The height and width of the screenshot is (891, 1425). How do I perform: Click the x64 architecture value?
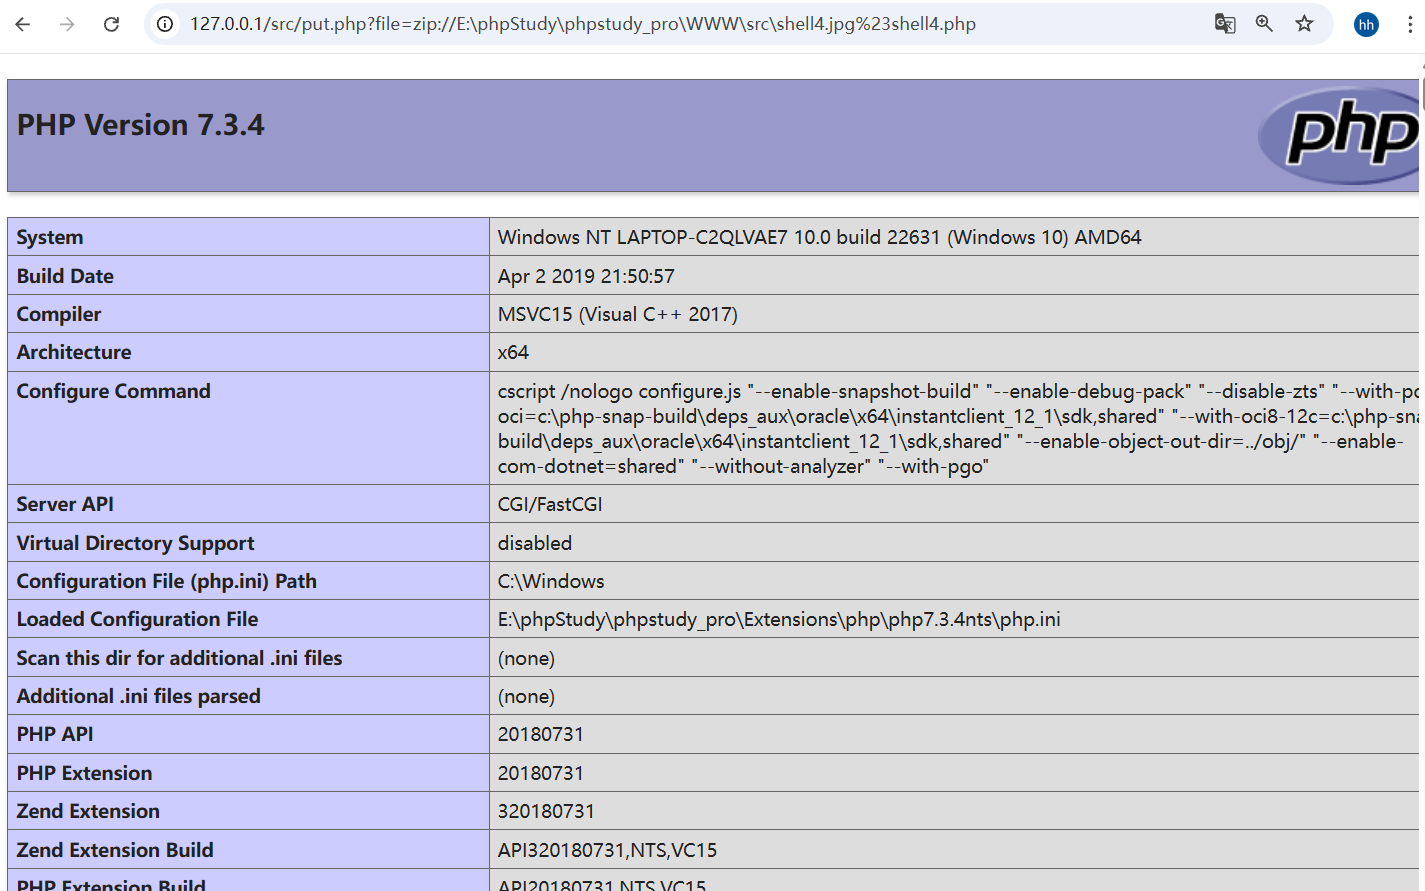[513, 352]
